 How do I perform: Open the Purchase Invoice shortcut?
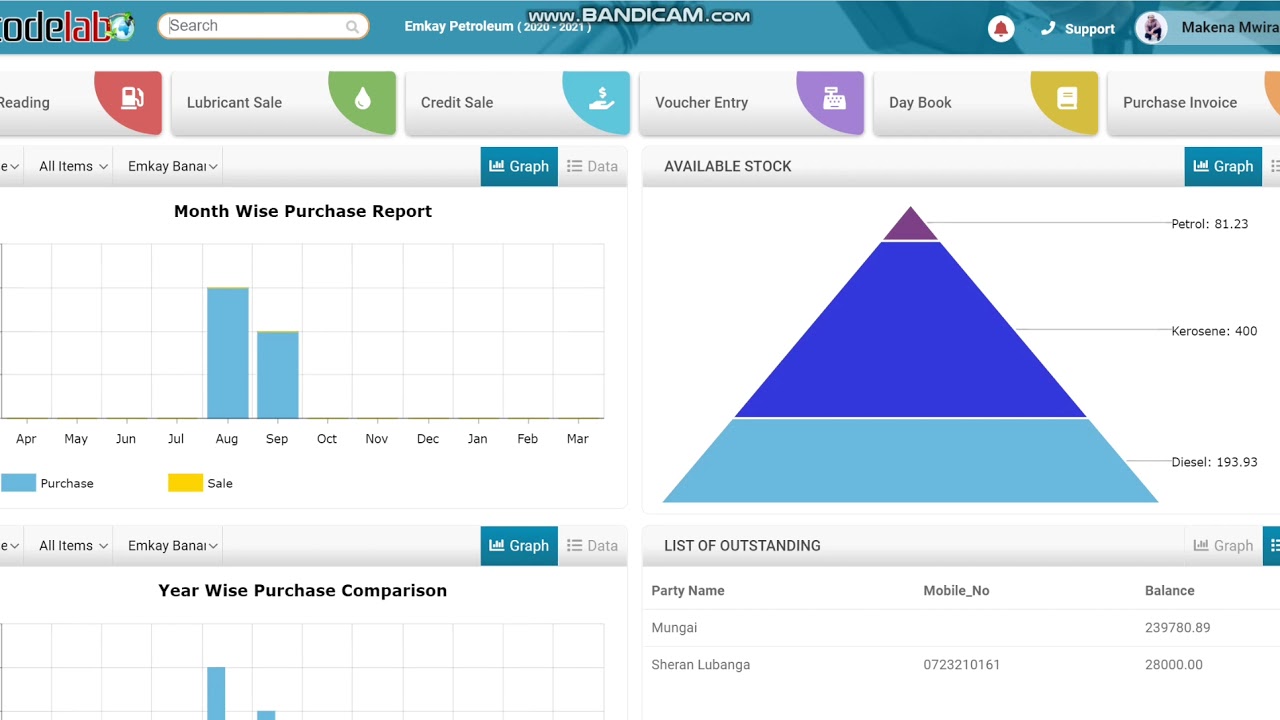click(x=1193, y=102)
